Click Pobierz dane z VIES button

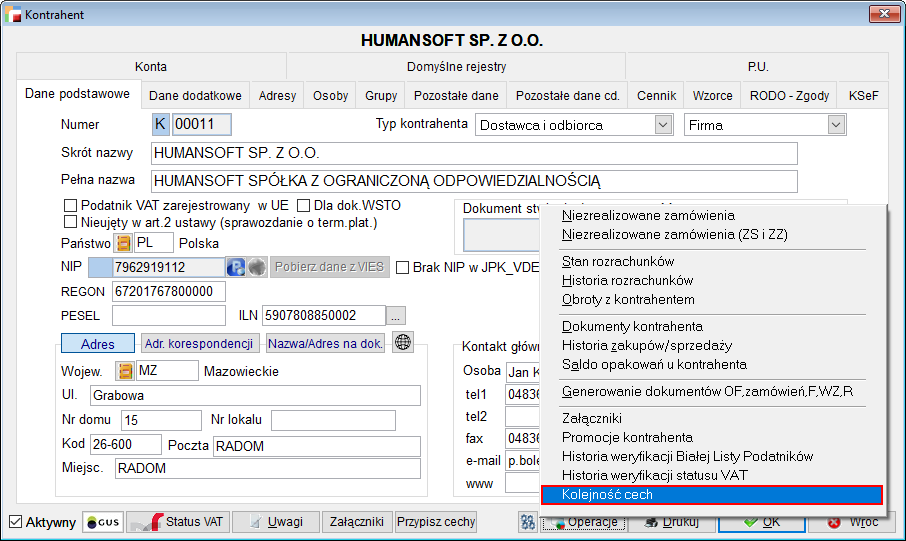(x=329, y=267)
